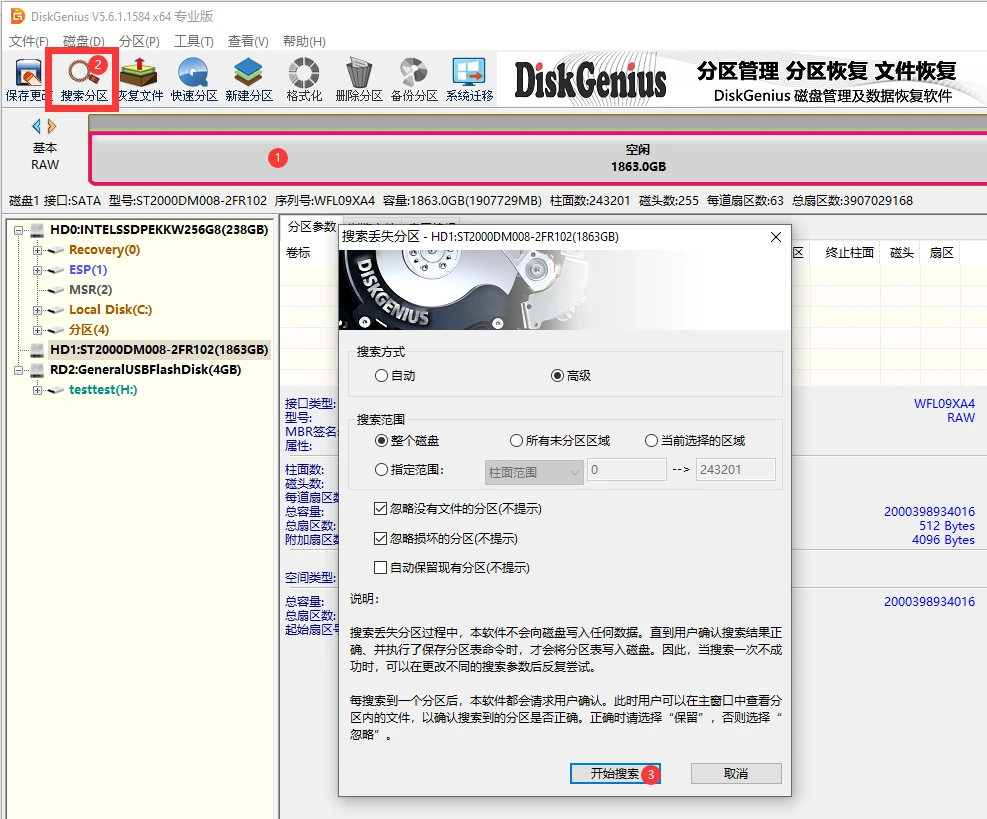Click the ESP(1) partition icon
This screenshot has width=987, height=819.
[57, 270]
